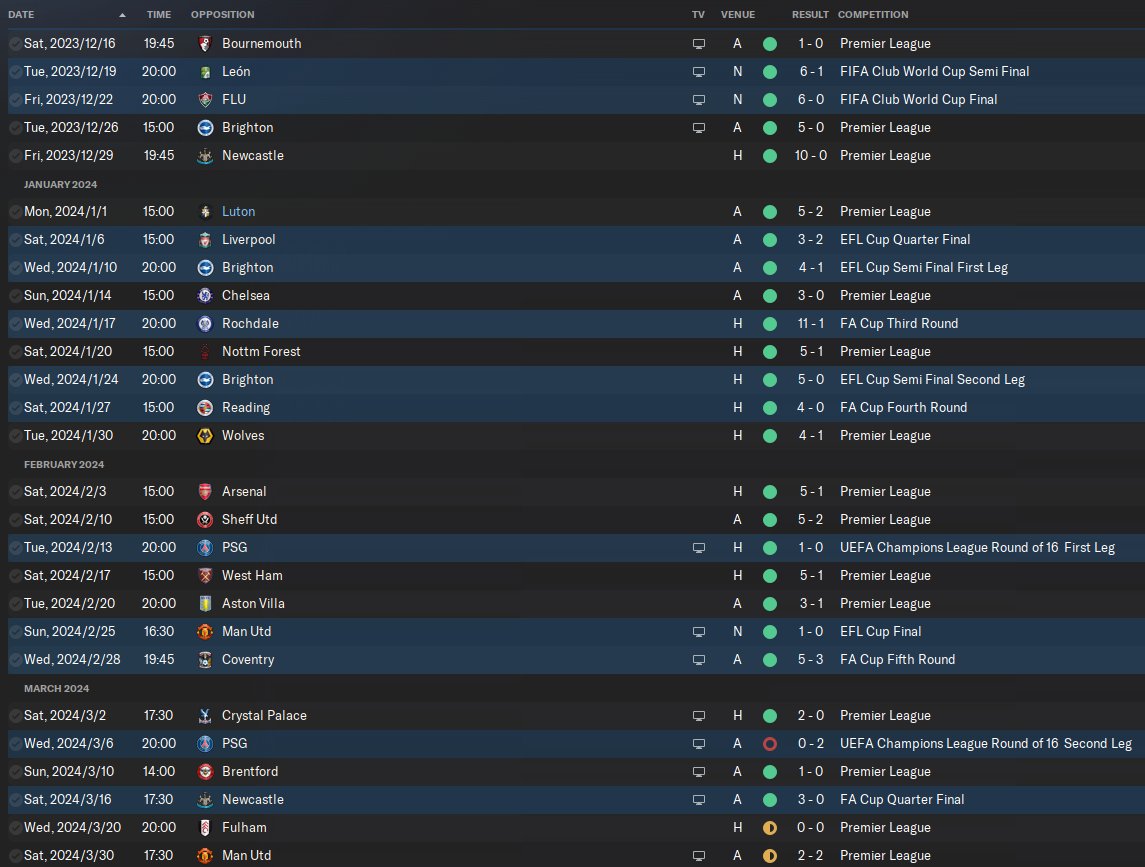Click TV broadcast icon on EFL Cup Final row
The image size is (1145, 867).
pos(699,632)
